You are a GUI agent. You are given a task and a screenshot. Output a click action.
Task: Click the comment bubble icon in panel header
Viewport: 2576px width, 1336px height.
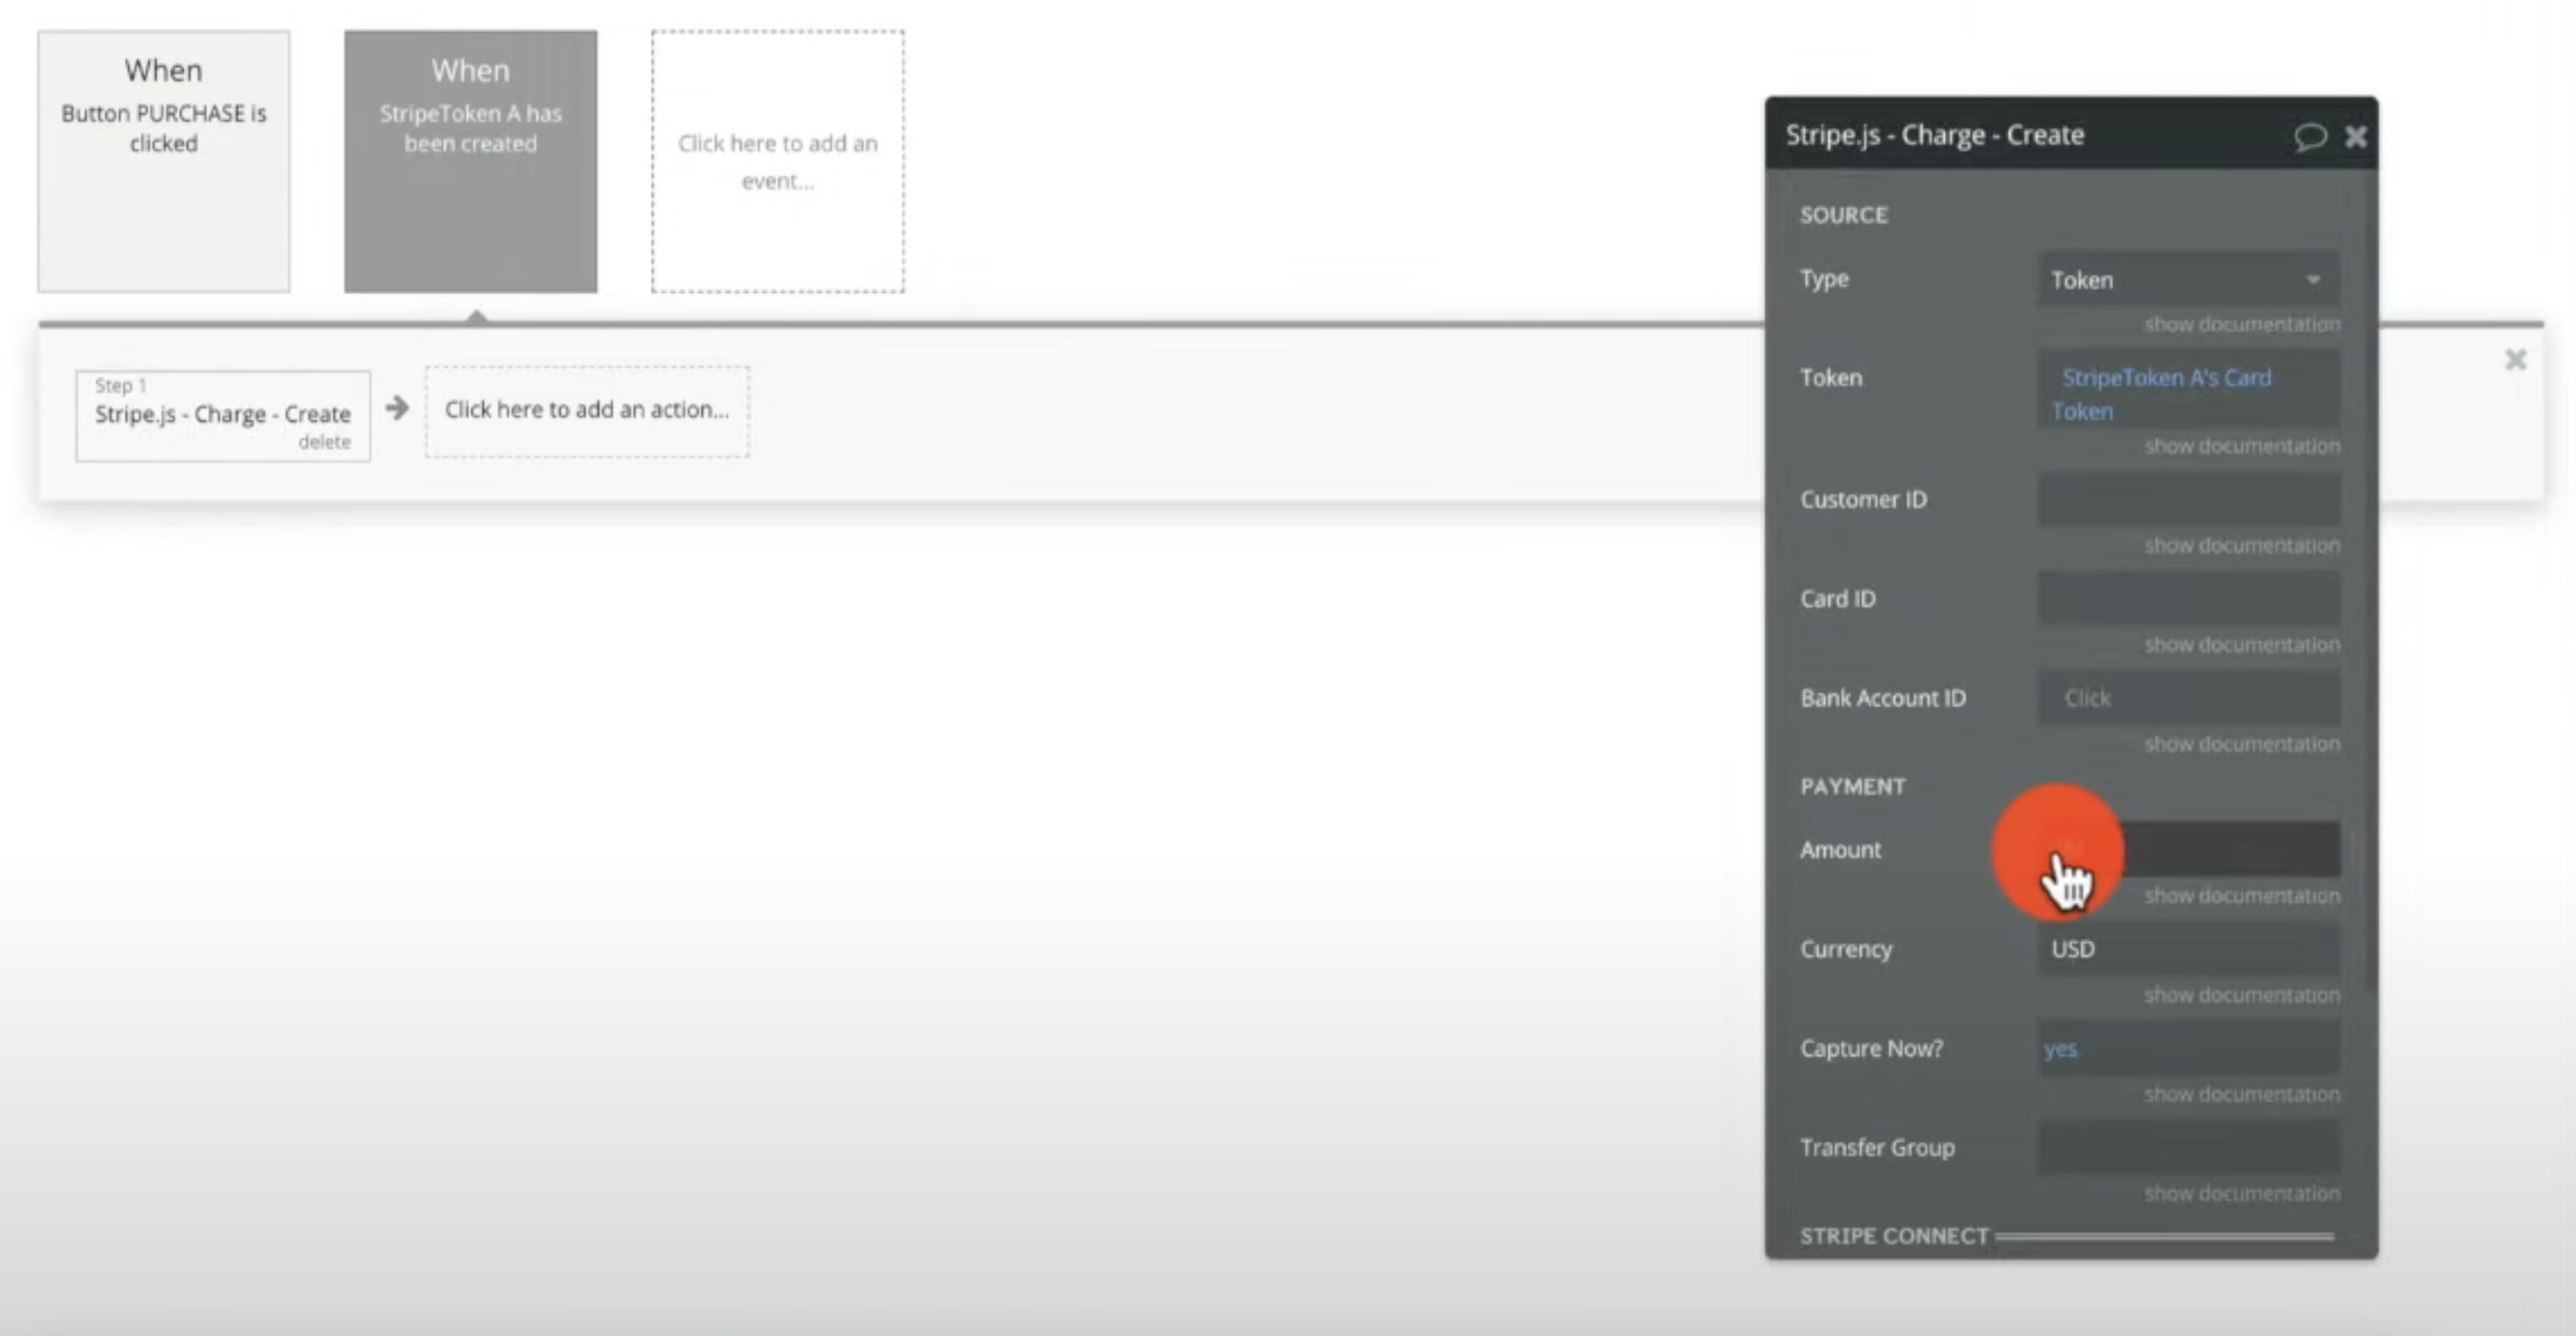coord(2309,136)
